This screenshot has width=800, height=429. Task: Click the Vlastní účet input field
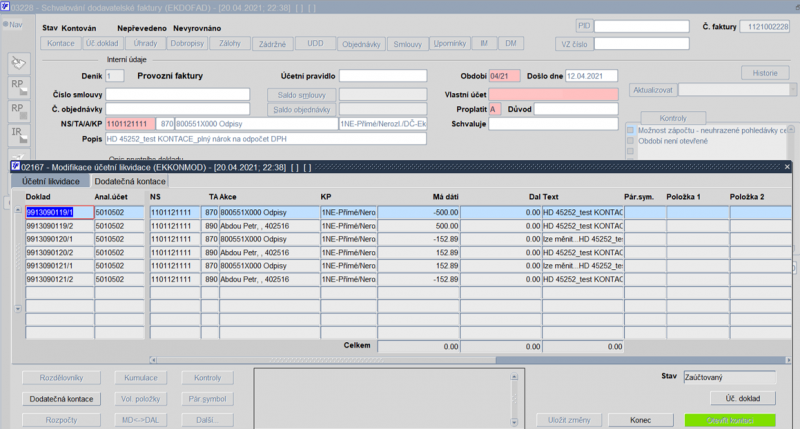pyautogui.click(x=554, y=94)
